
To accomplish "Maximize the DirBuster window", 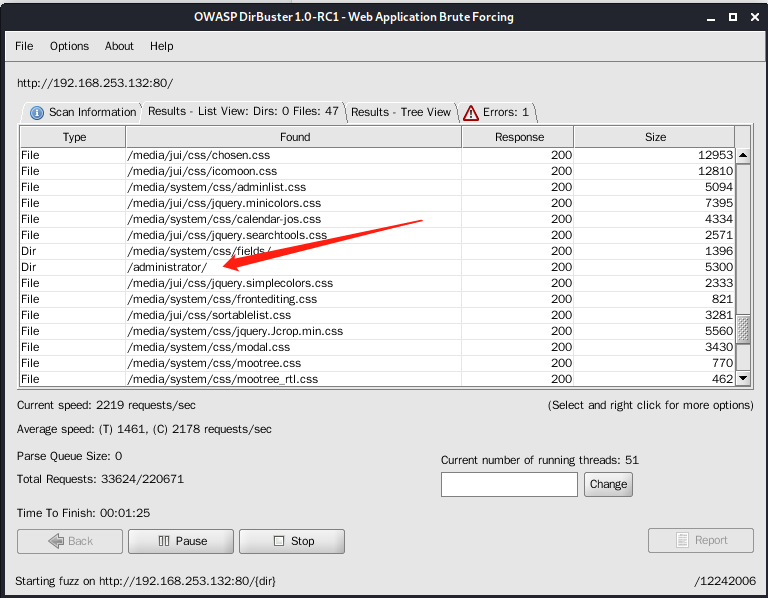I will (x=733, y=17).
